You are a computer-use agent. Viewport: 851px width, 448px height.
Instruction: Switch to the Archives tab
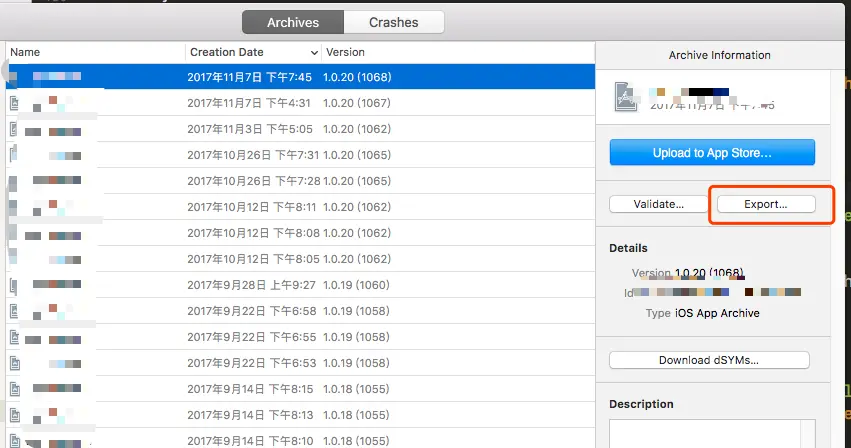(x=293, y=22)
